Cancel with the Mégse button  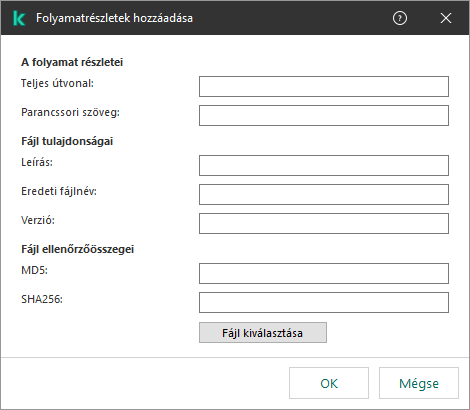(x=419, y=383)
